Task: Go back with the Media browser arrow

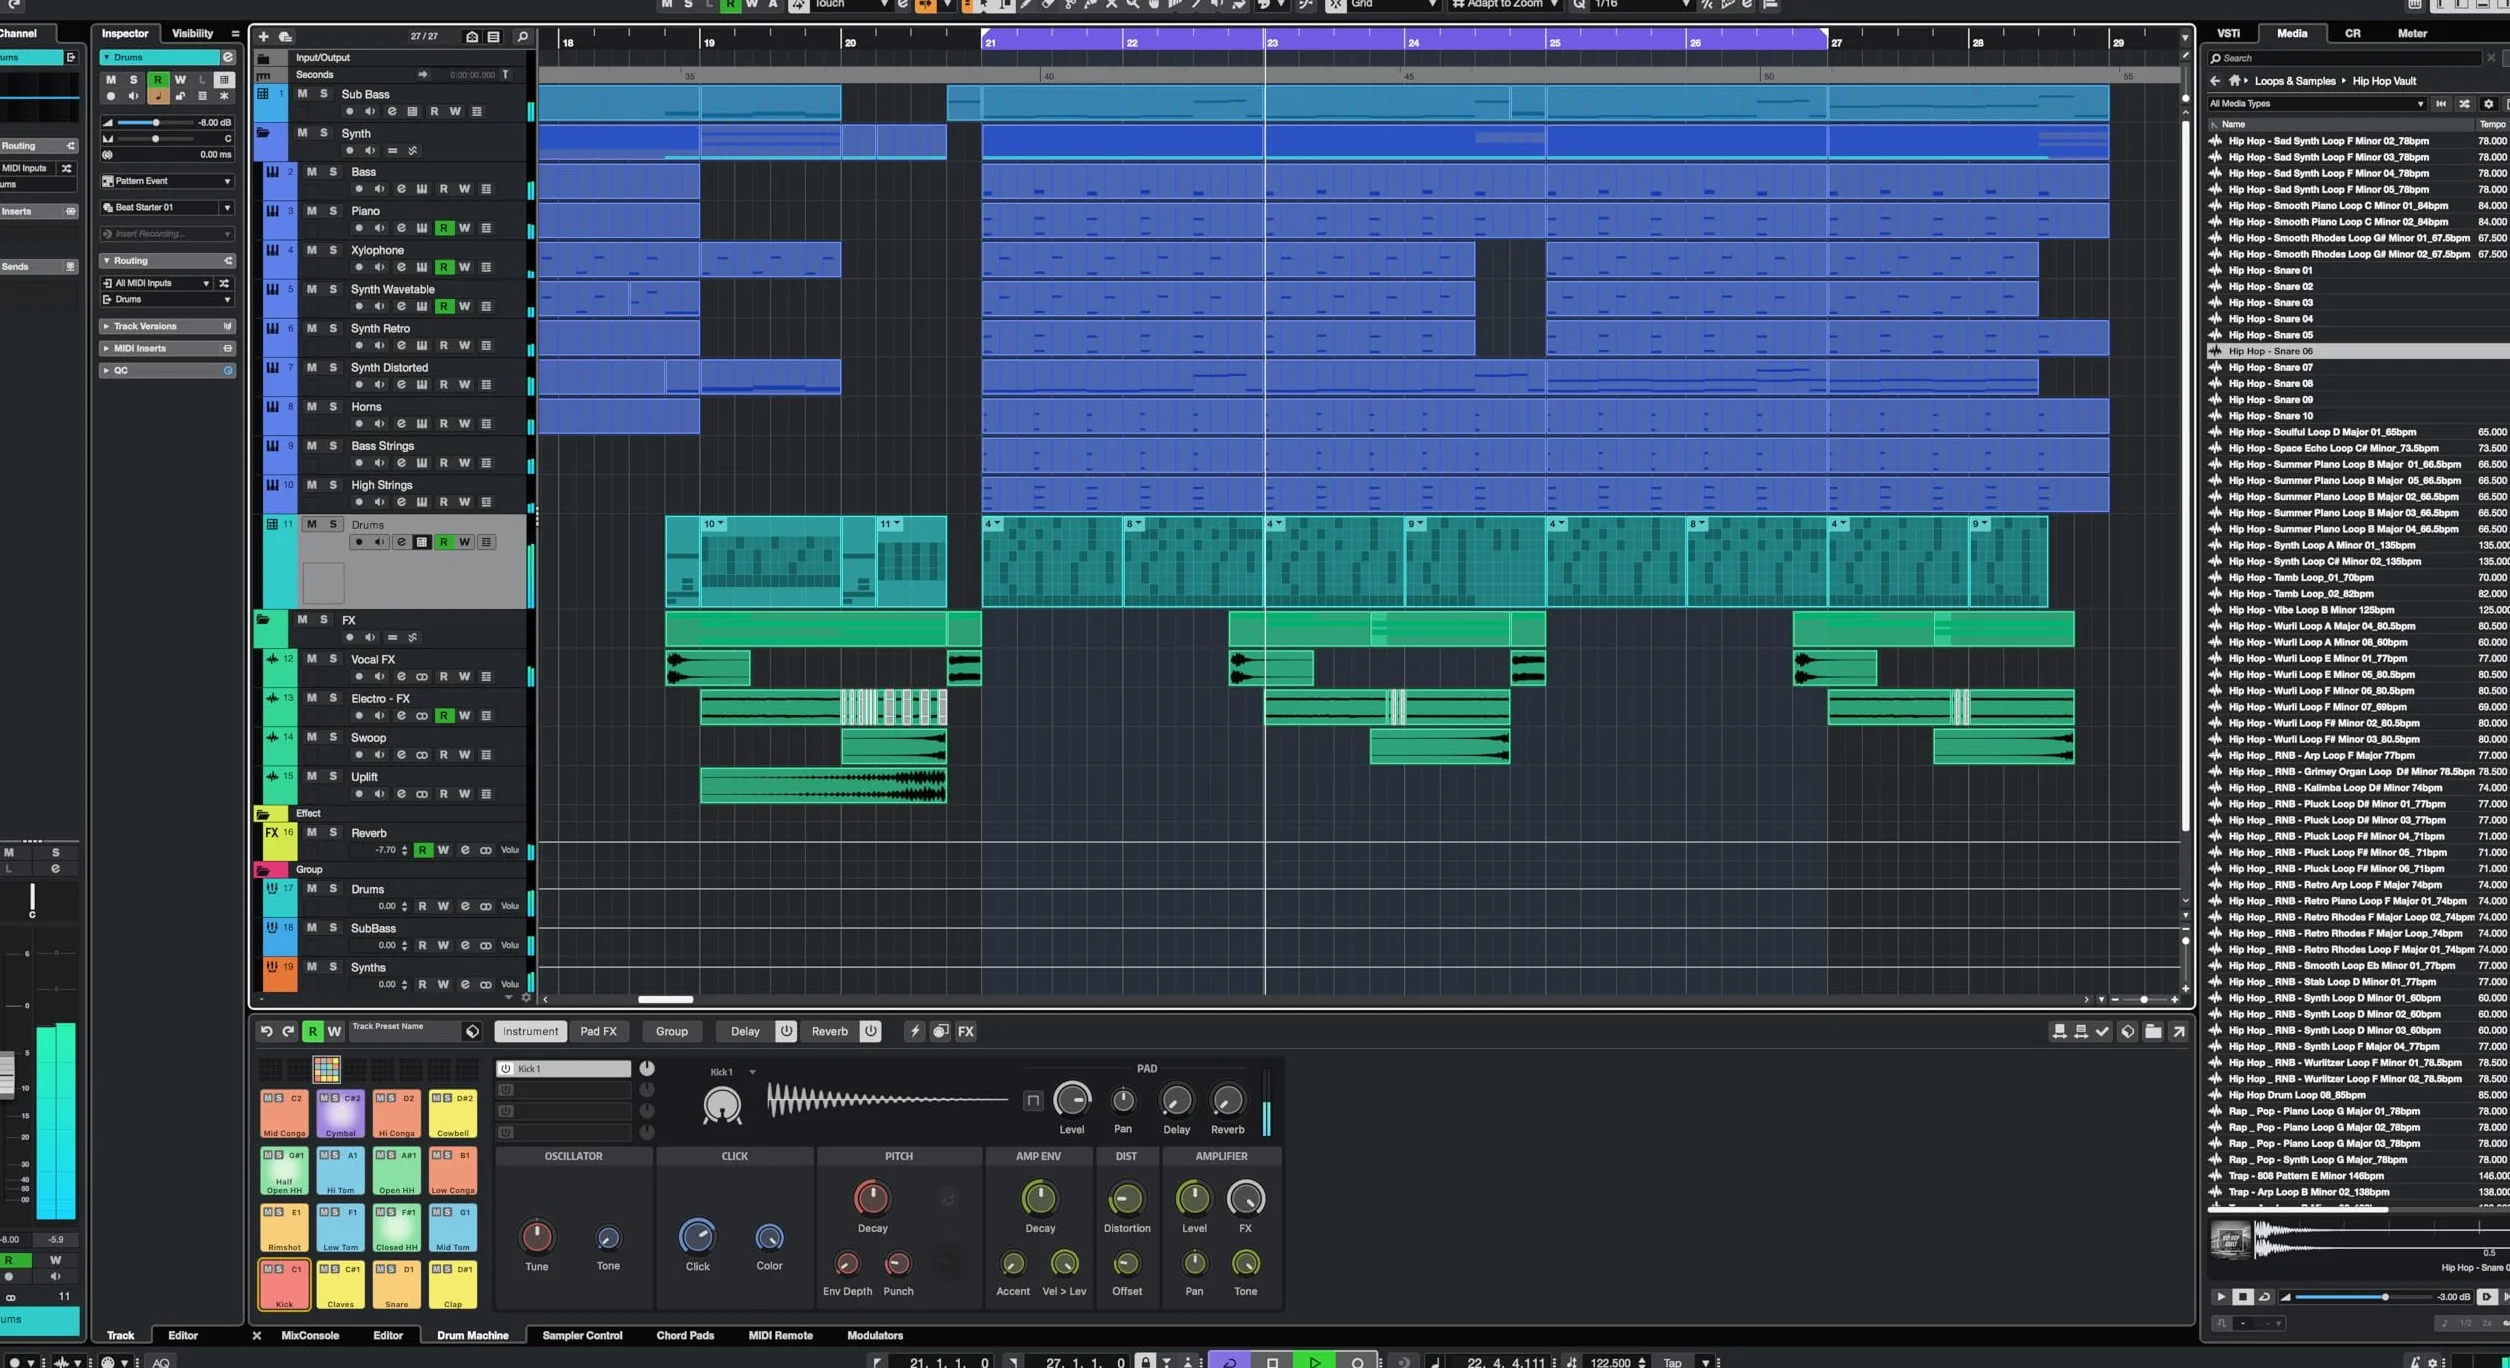Action: coord(2215,81)
